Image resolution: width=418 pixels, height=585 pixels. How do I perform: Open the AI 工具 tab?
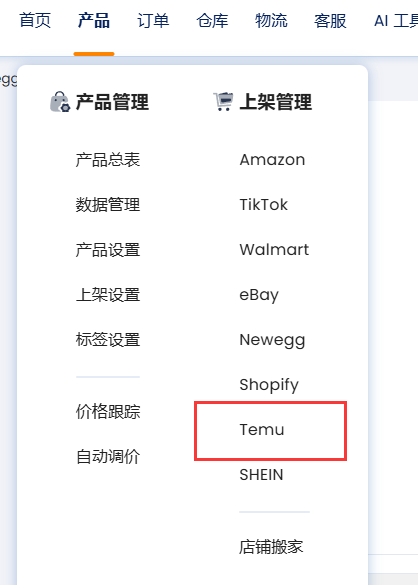pos(396,20)
